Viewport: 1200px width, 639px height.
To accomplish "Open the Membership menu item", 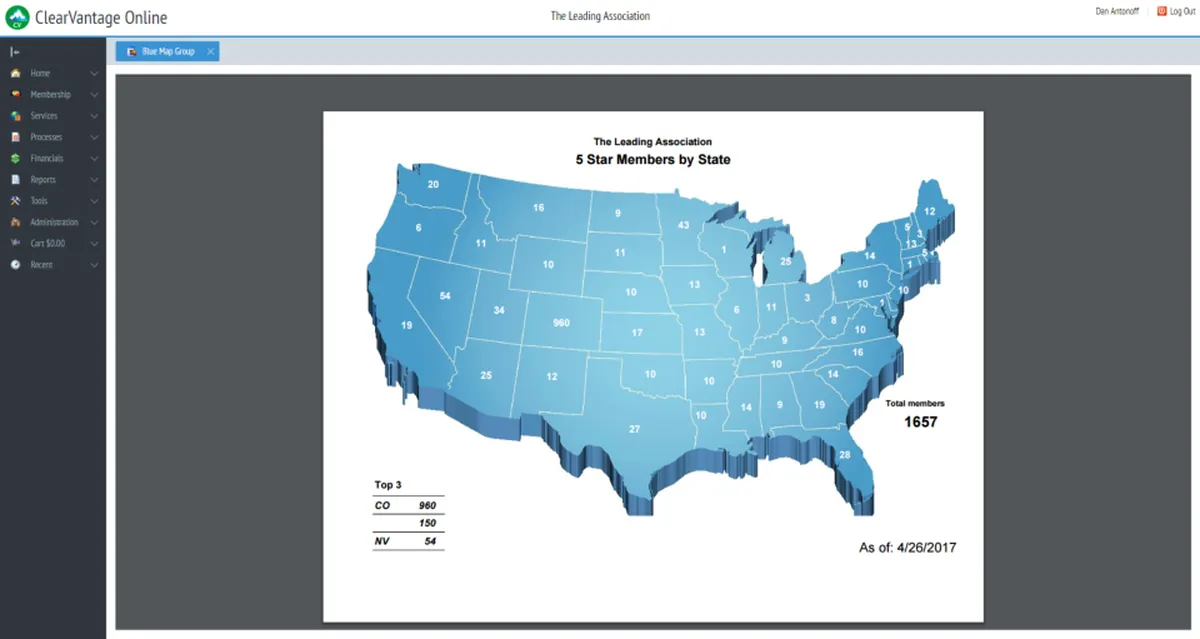I will coord(50,94).
